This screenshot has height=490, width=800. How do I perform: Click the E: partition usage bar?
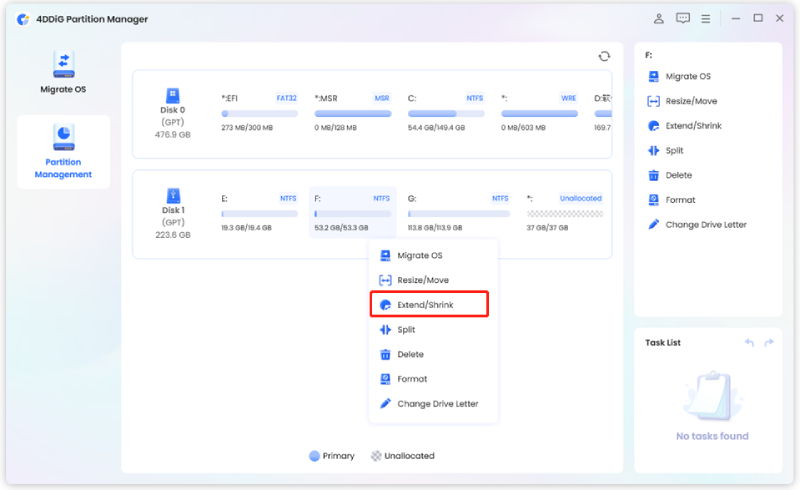[x=259, y=214]
